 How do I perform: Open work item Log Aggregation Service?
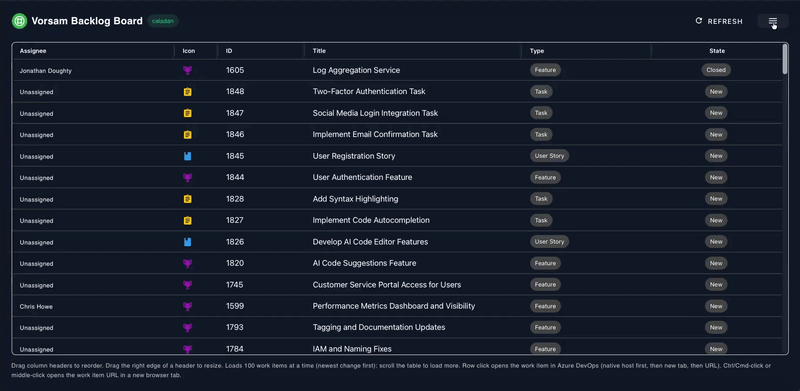tap(356, 70)
